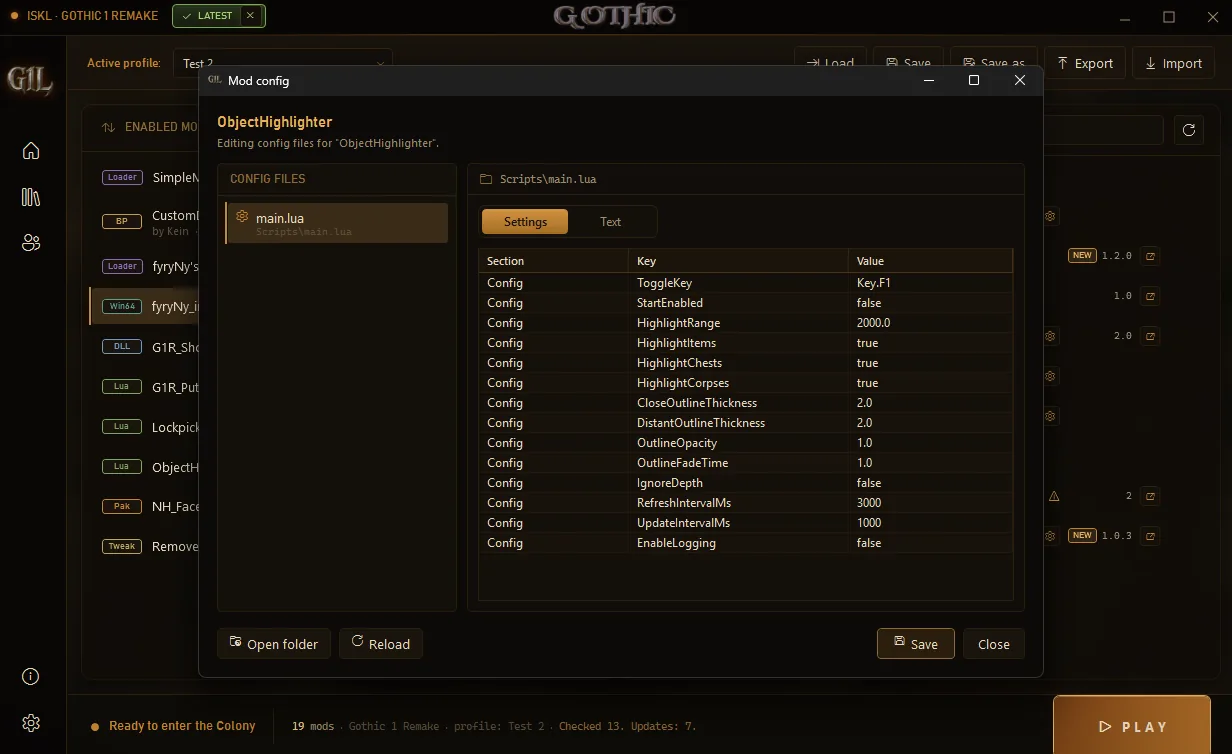
Task: Edit UpdateIntervalMs value 1000
Action: point(930,523)
